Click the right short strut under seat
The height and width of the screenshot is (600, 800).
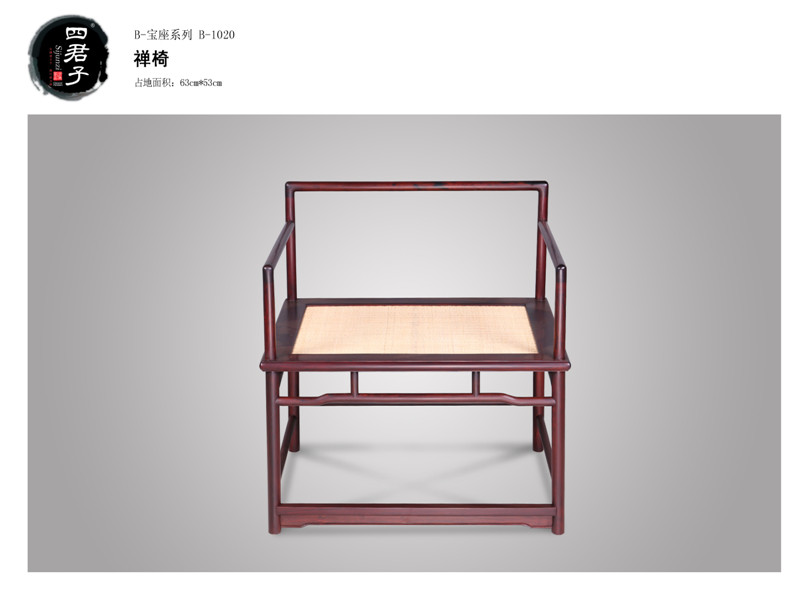tap(476, 383)
